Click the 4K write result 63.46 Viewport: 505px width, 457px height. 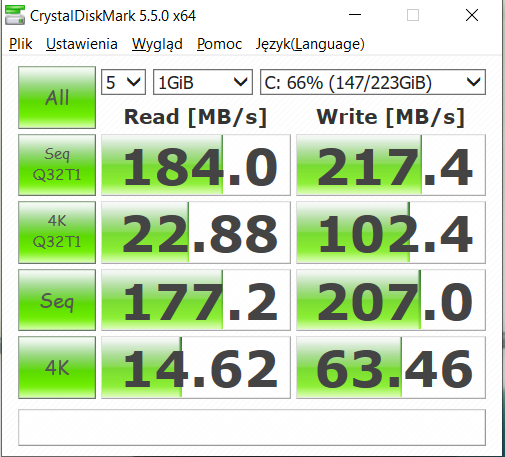click(391, 367)
